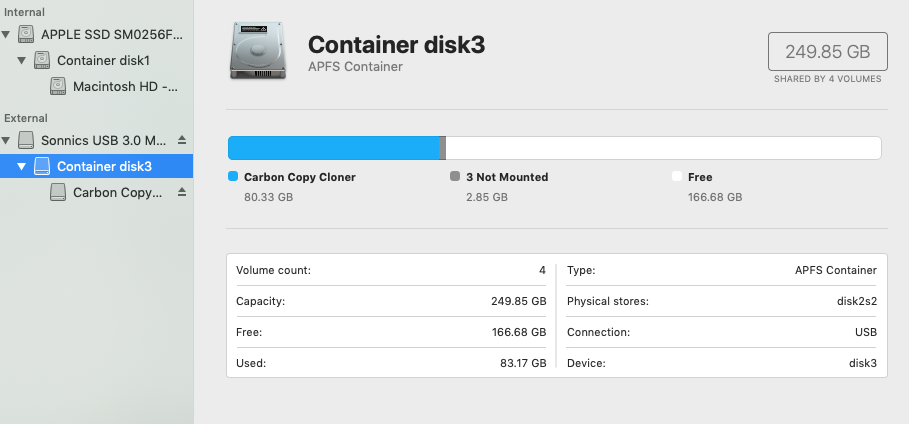The image size is (909, 424).
Task: Eject the Sonnics USB 3.0 drive
Action: (x=181, y=140)
